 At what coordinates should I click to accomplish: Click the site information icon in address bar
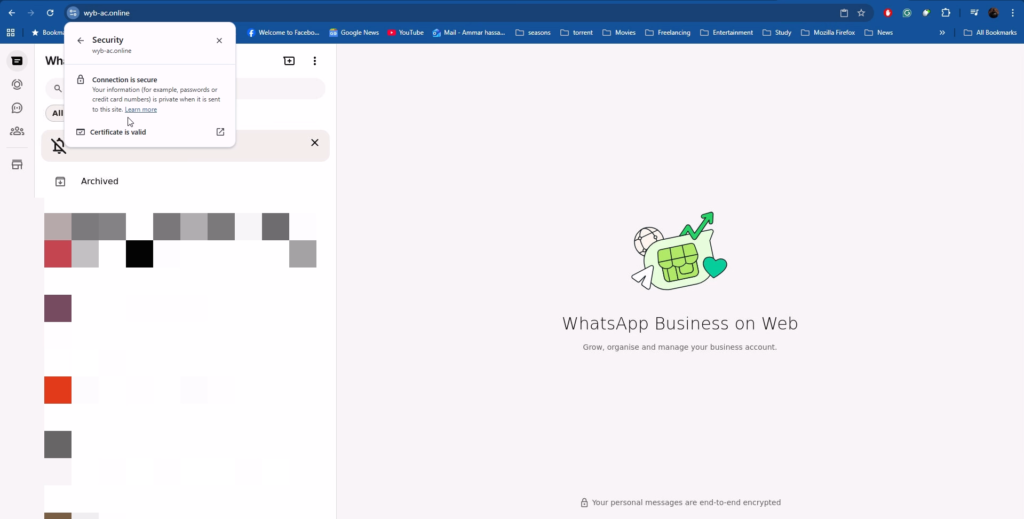click(x=73, y=13)
